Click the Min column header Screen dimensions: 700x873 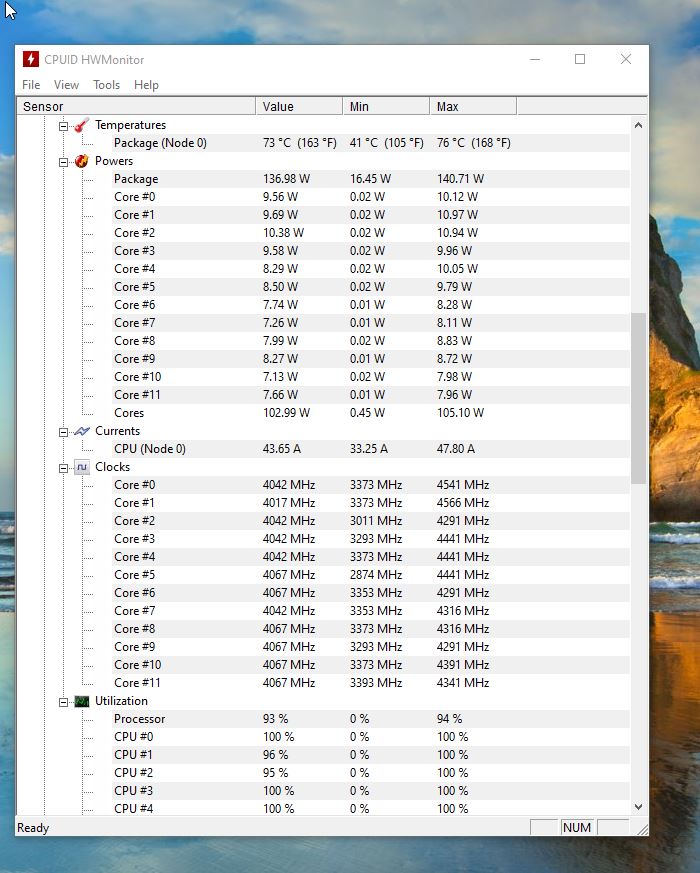click(386, 106)
